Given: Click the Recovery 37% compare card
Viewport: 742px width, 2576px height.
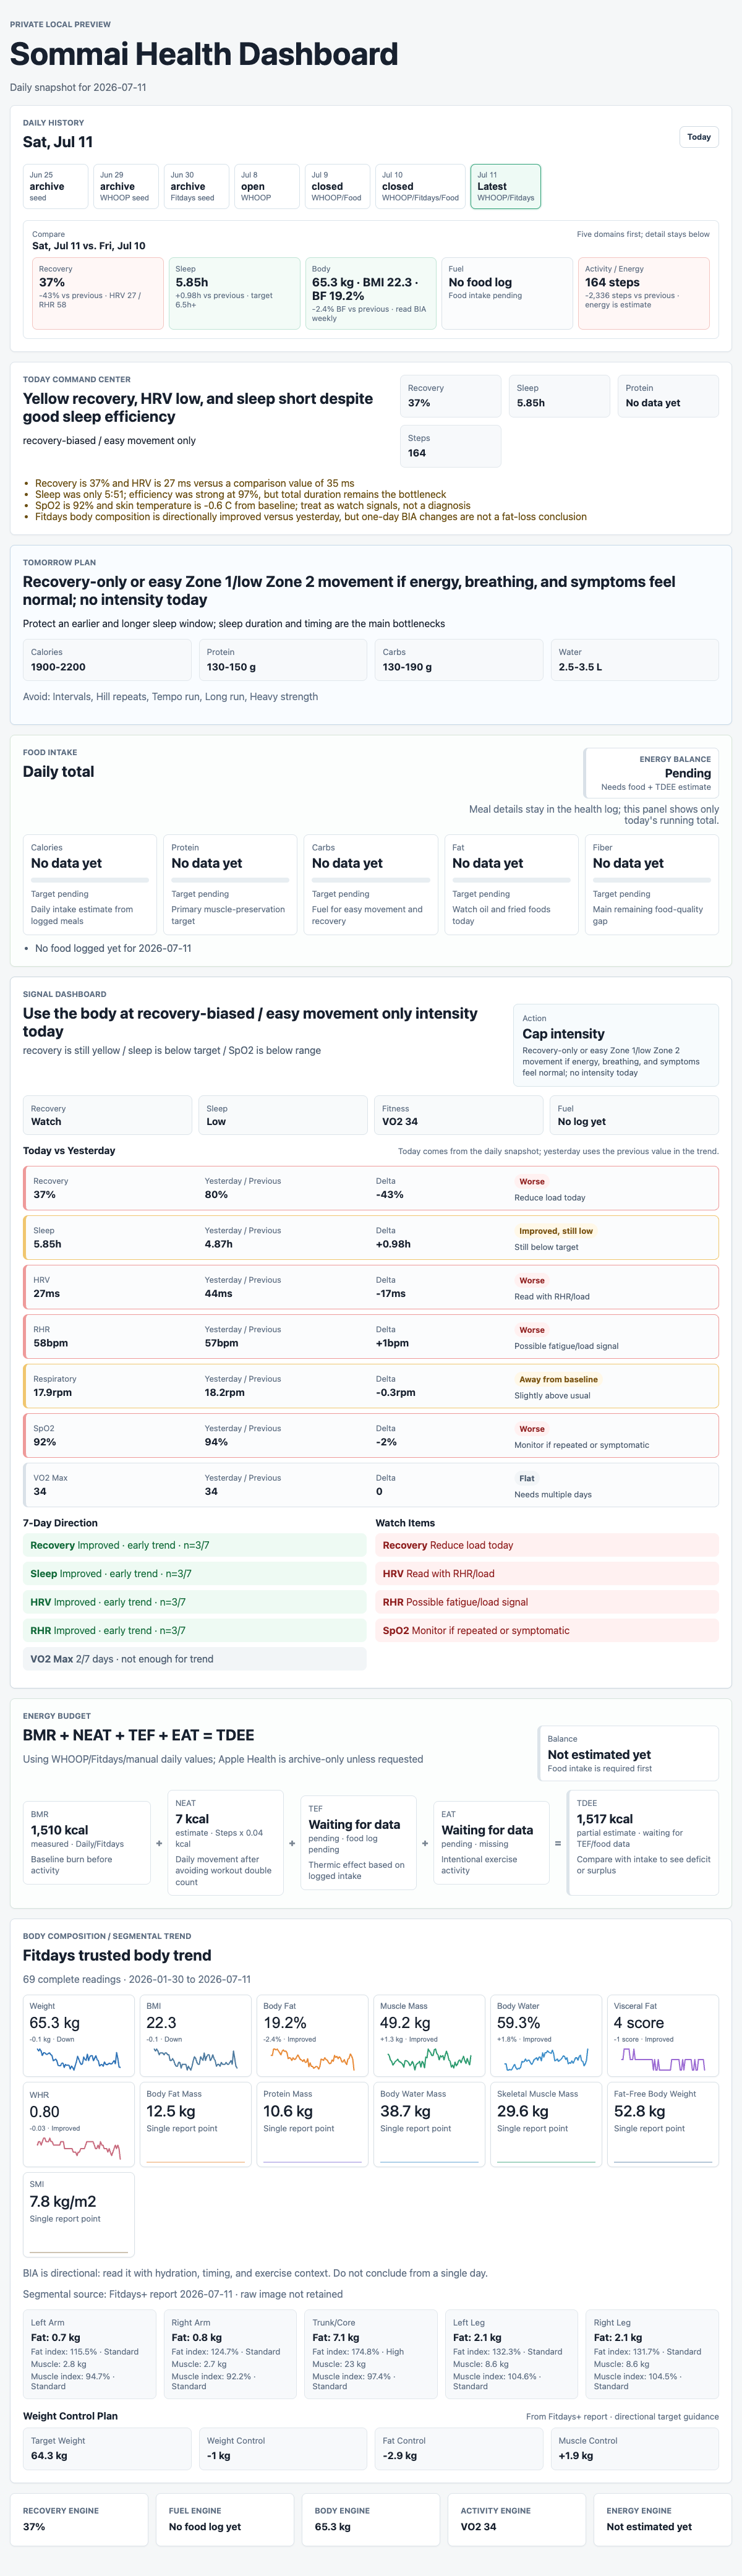Looking at the screenshot, I should point(98,293).
